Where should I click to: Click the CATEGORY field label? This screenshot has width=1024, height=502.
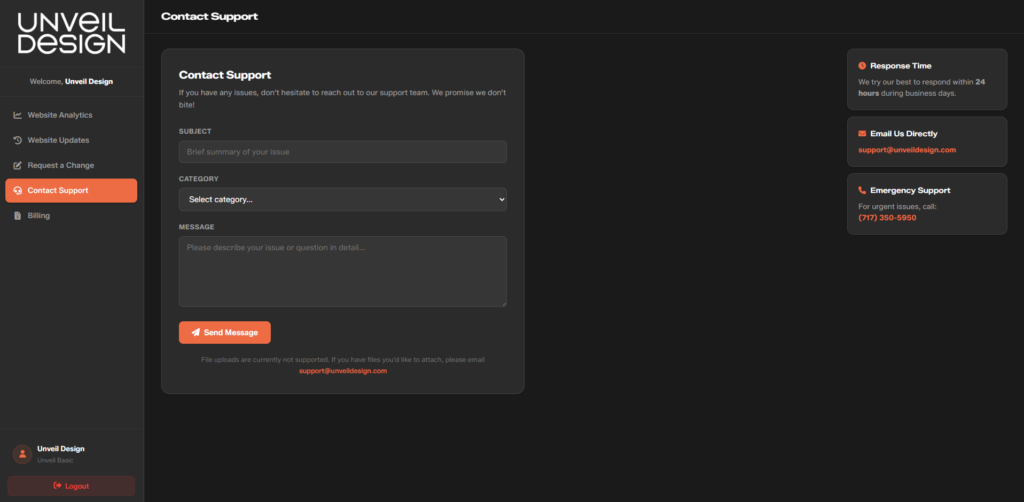click(199, 179)
